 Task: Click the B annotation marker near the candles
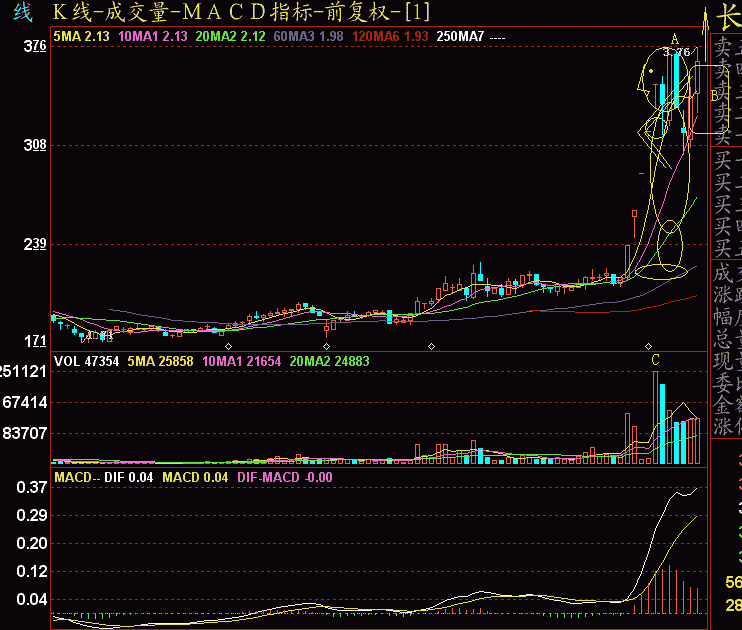713,95
